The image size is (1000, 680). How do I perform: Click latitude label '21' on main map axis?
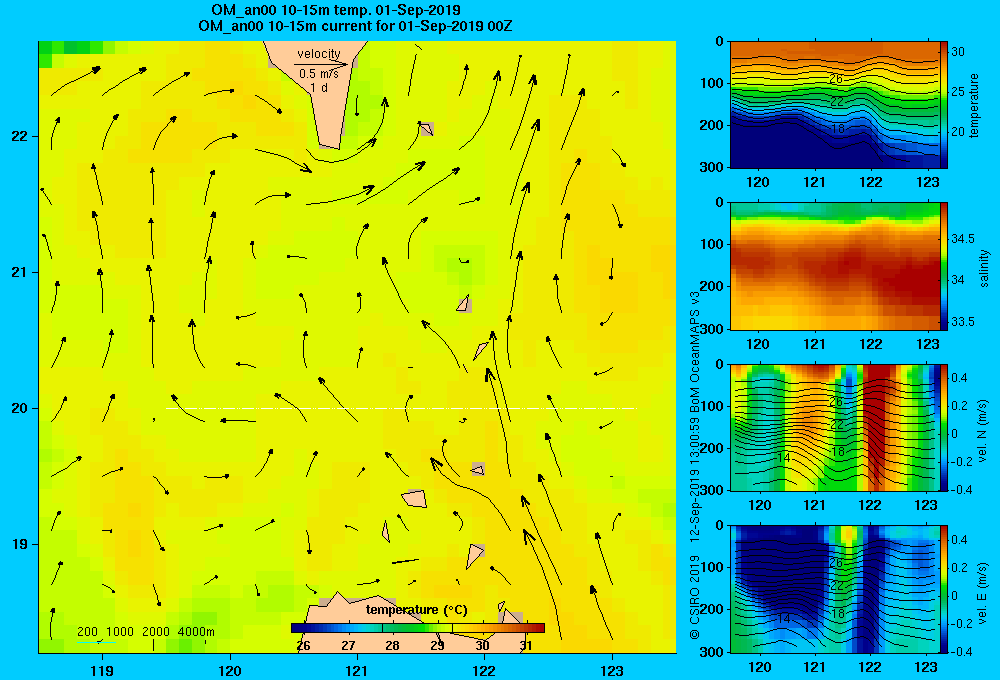coord(19,272)
